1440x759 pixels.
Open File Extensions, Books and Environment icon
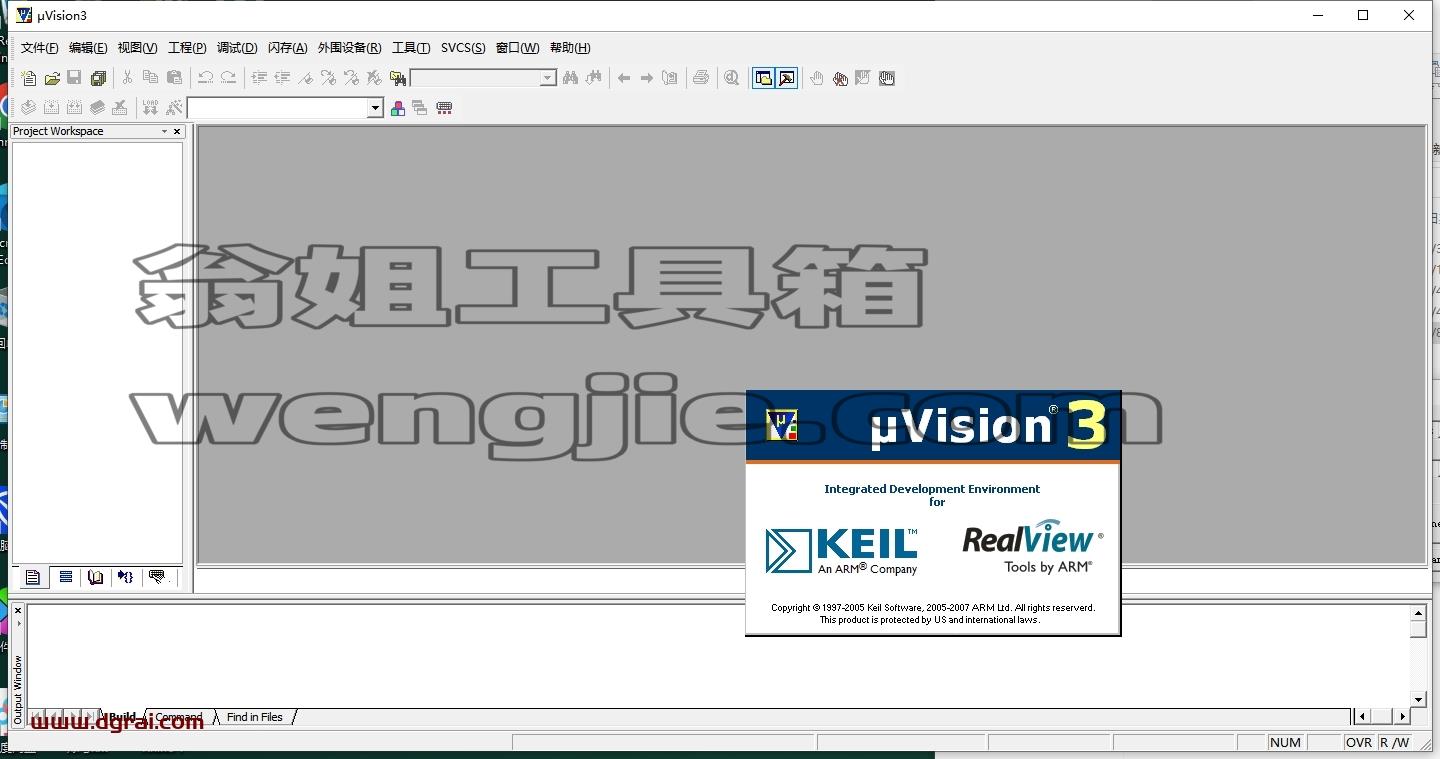pos(398,108)
